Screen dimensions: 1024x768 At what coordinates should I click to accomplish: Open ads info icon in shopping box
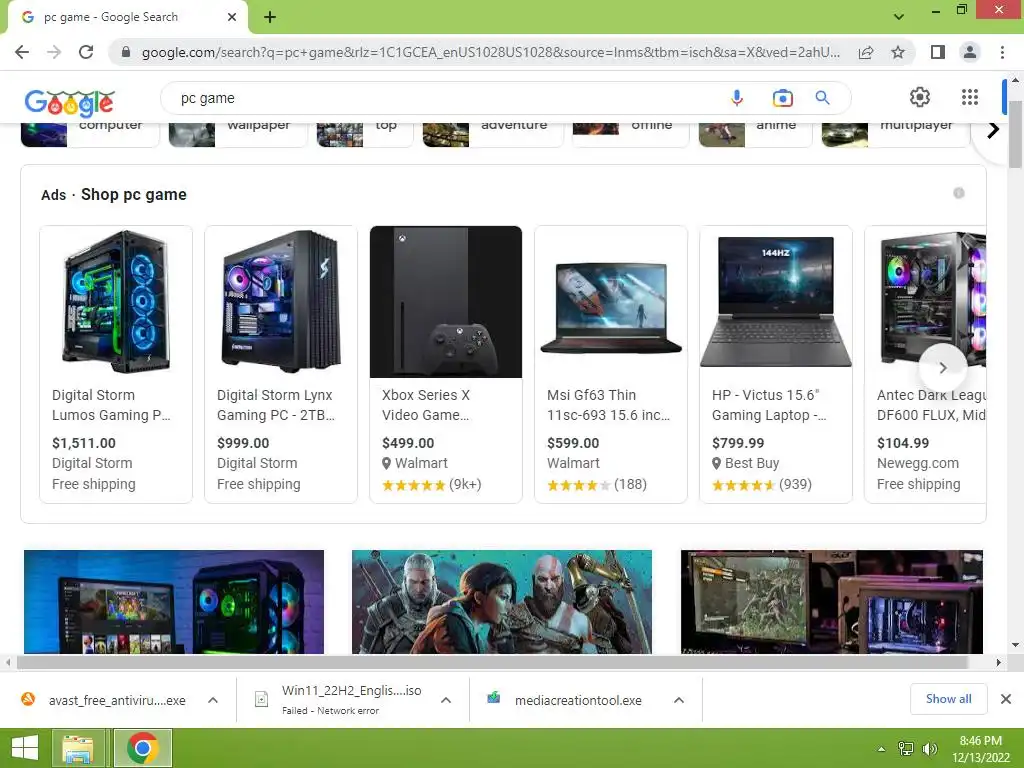point(959,193)
